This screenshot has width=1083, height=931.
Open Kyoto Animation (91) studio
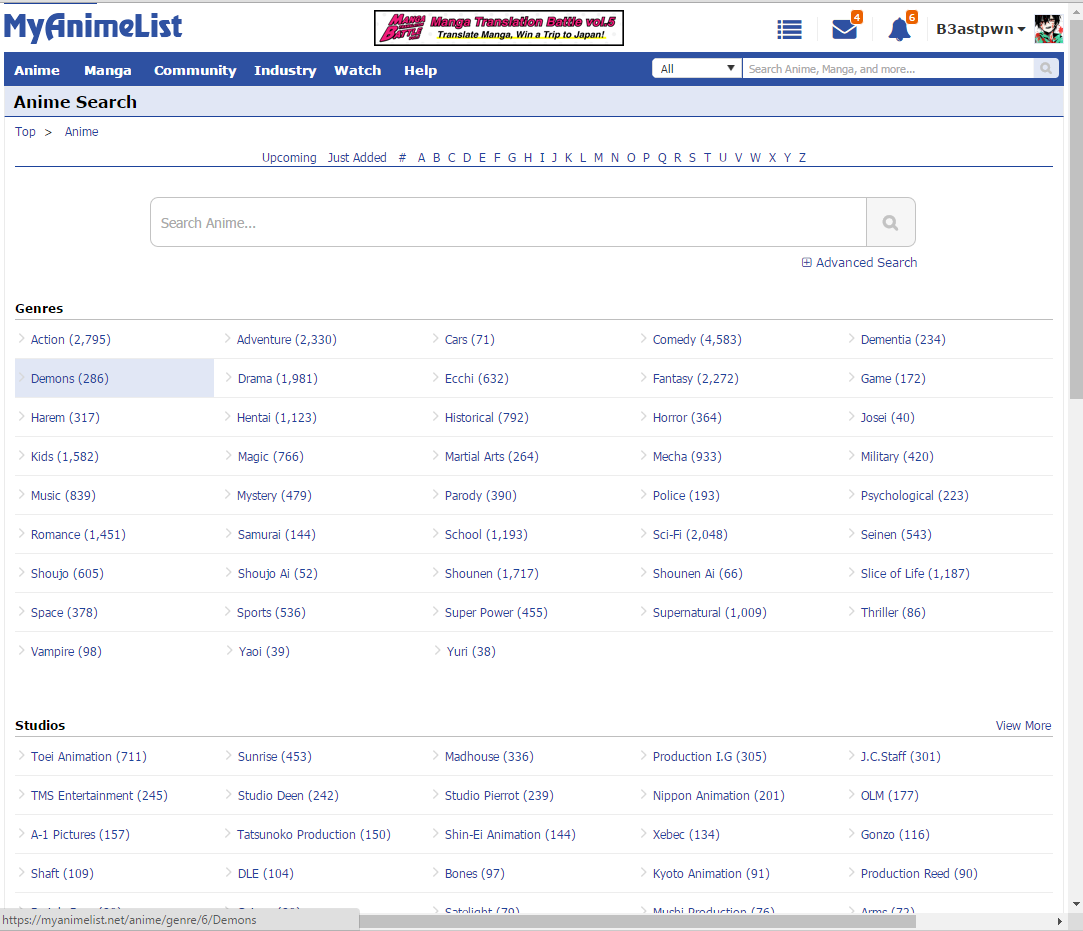[711, 874]
